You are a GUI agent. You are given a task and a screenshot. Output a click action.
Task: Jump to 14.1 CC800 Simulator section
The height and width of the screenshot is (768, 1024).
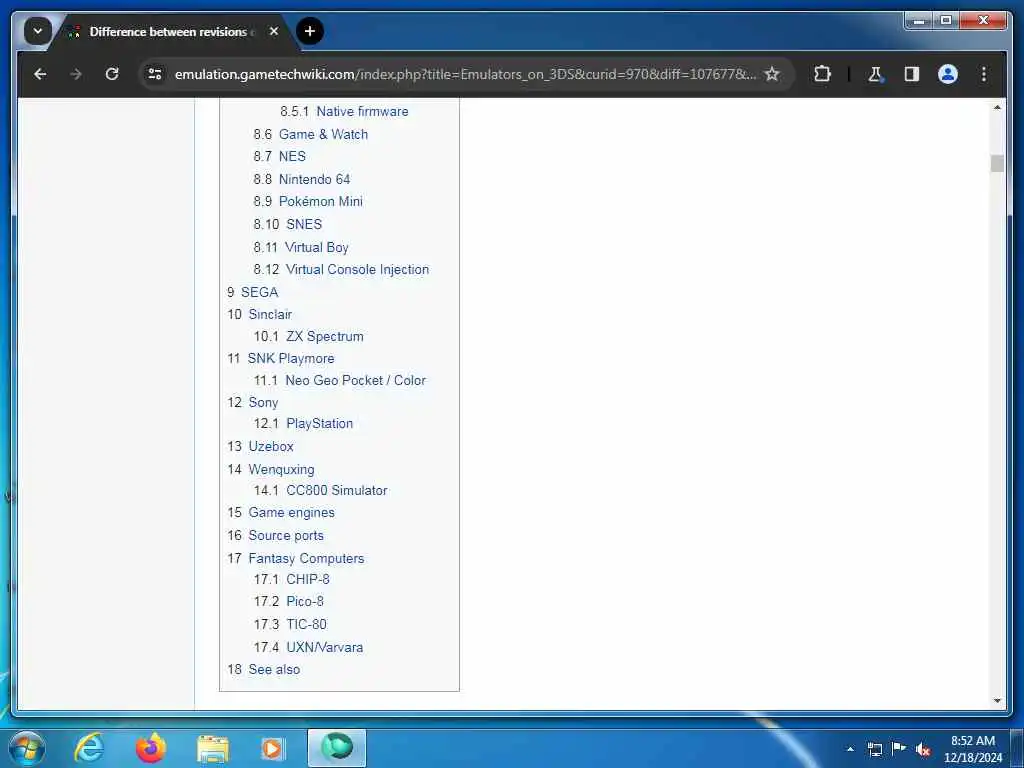321,490
